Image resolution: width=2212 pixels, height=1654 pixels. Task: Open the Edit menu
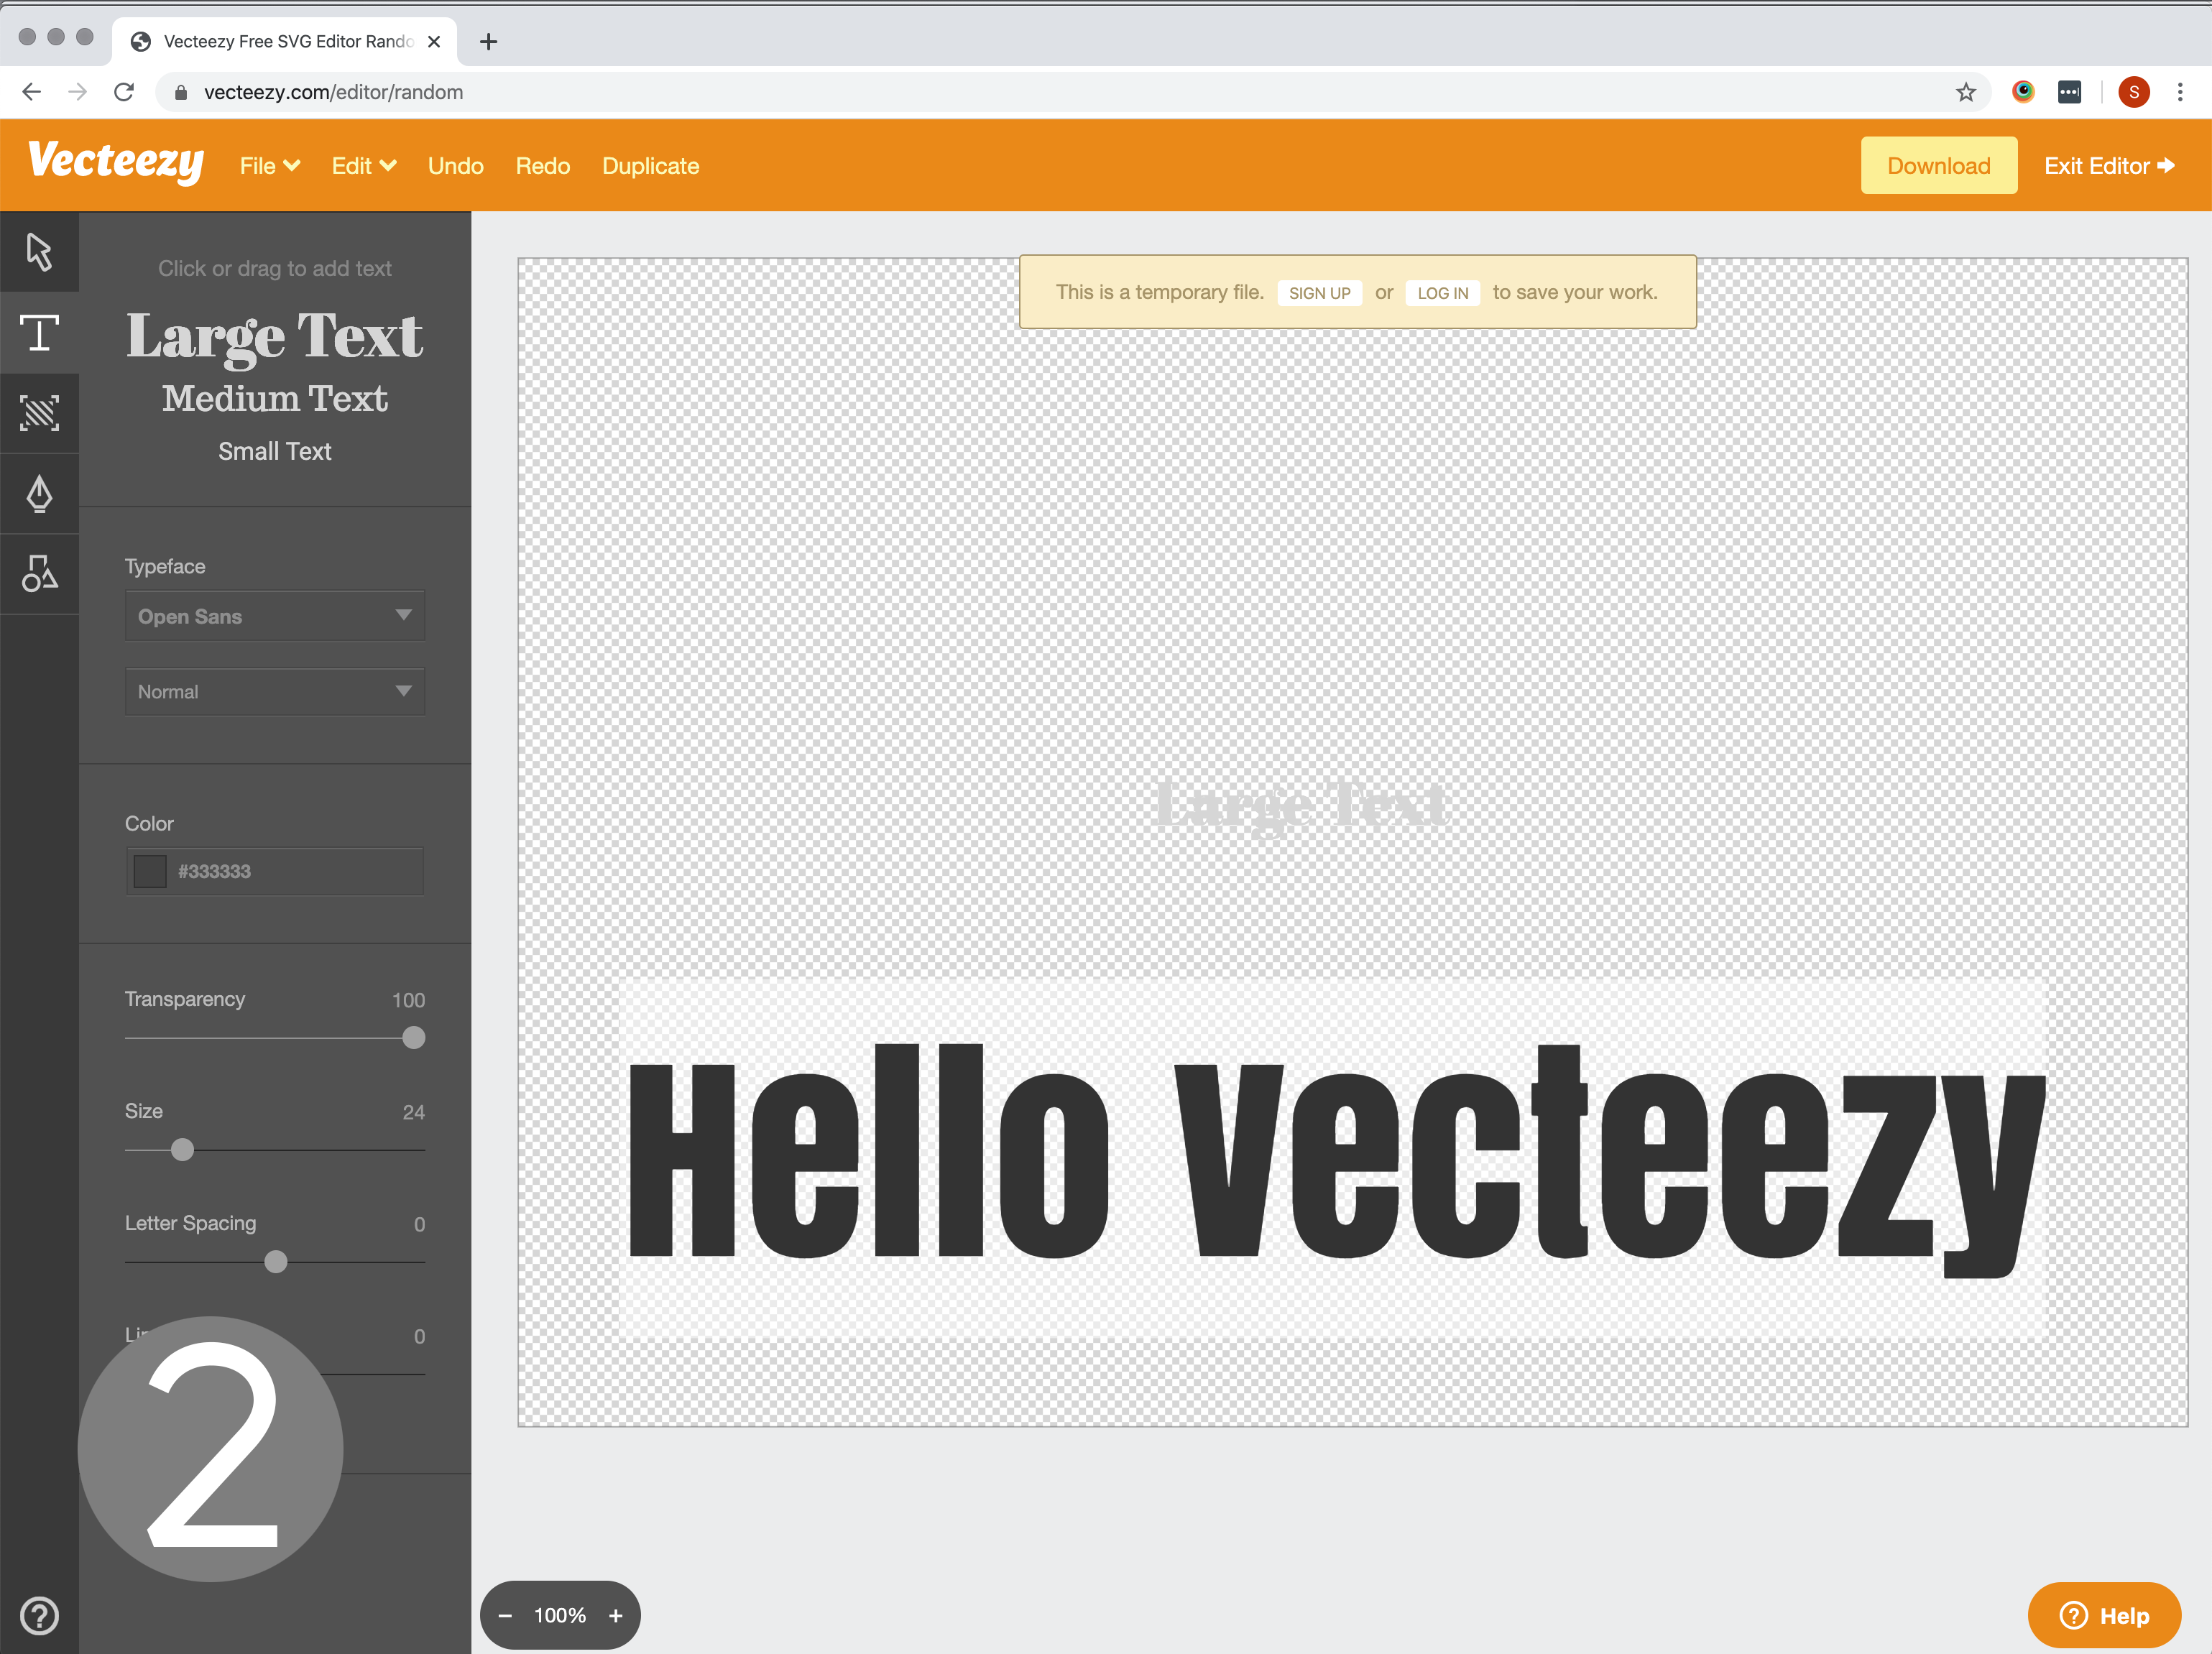click(x=363, y=166)
